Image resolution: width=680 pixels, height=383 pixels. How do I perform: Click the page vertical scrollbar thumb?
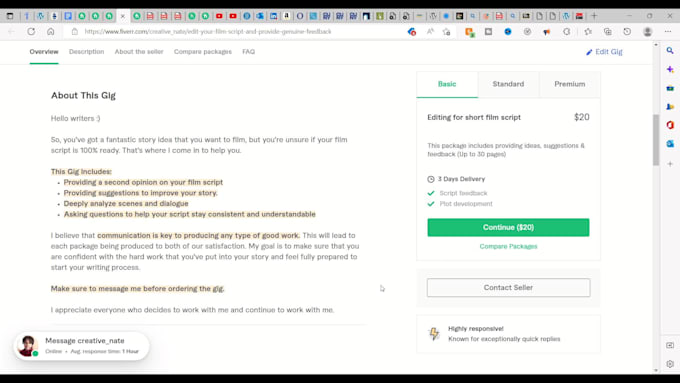click(656, 140)
